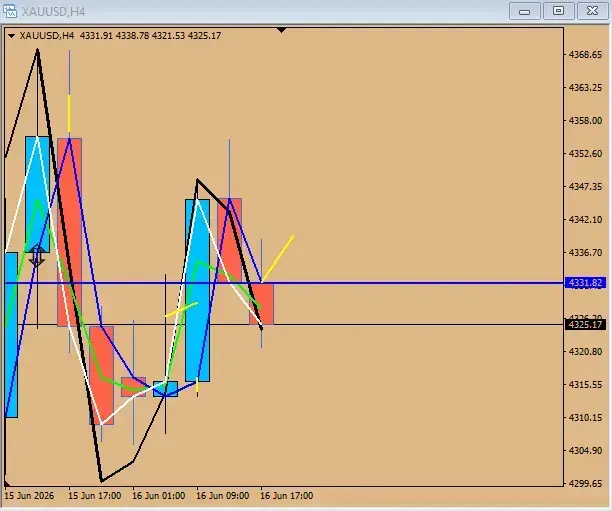Click the 4336.70 price scale value
The width and height of the screenshot is (612, 511).
point(585,253)
